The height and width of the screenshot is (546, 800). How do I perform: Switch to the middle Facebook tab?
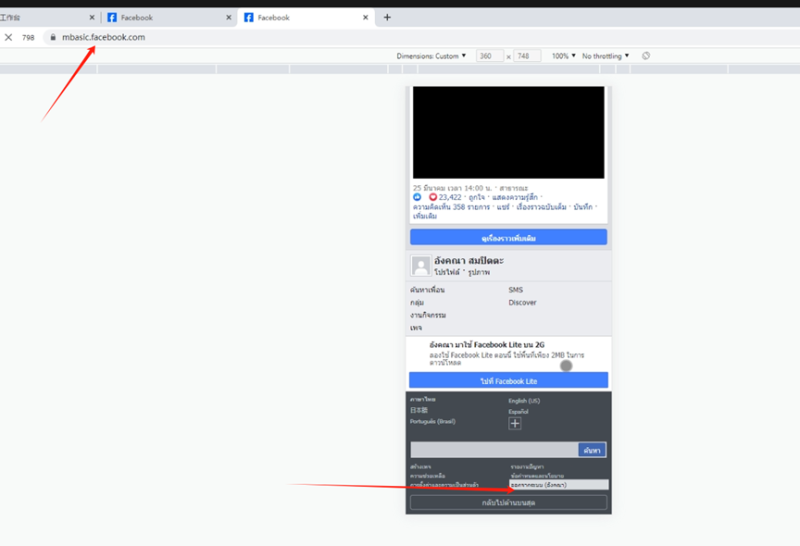pos(165,17)
